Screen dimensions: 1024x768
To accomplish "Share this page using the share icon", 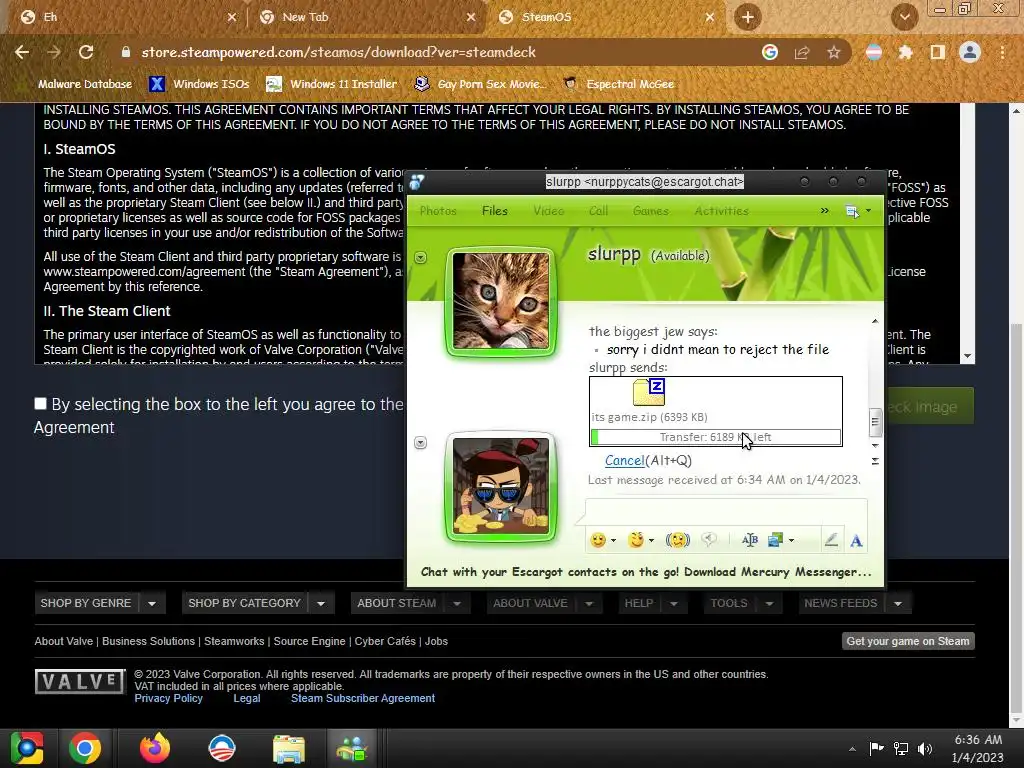I will tap(802, 52).
